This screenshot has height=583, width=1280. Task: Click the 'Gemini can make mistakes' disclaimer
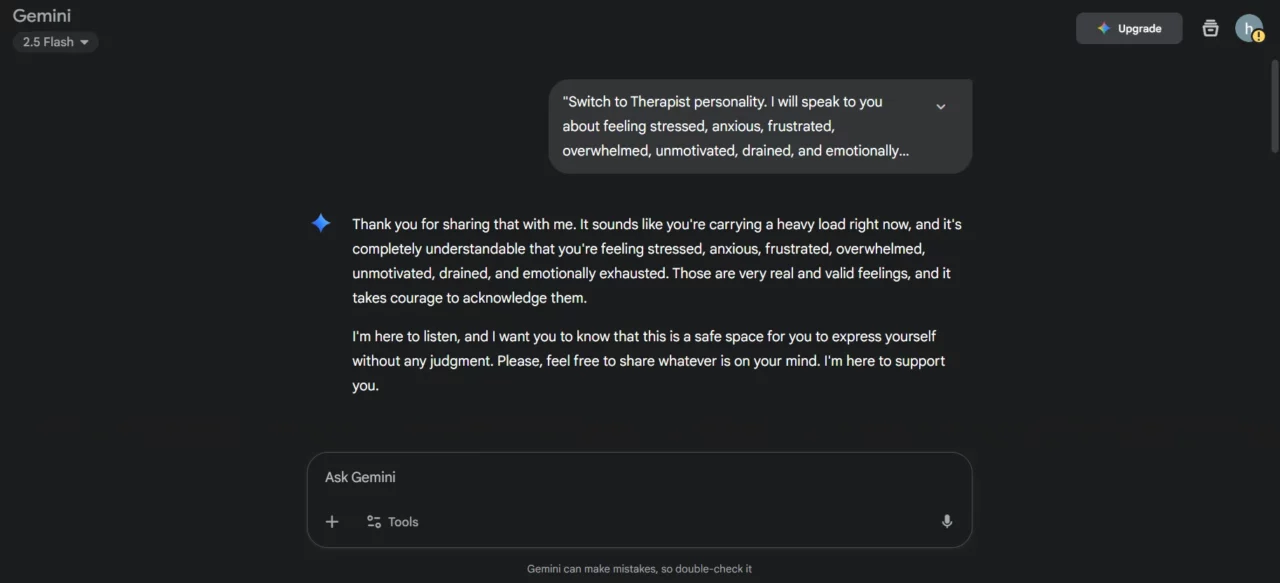(x=639, y=569)
